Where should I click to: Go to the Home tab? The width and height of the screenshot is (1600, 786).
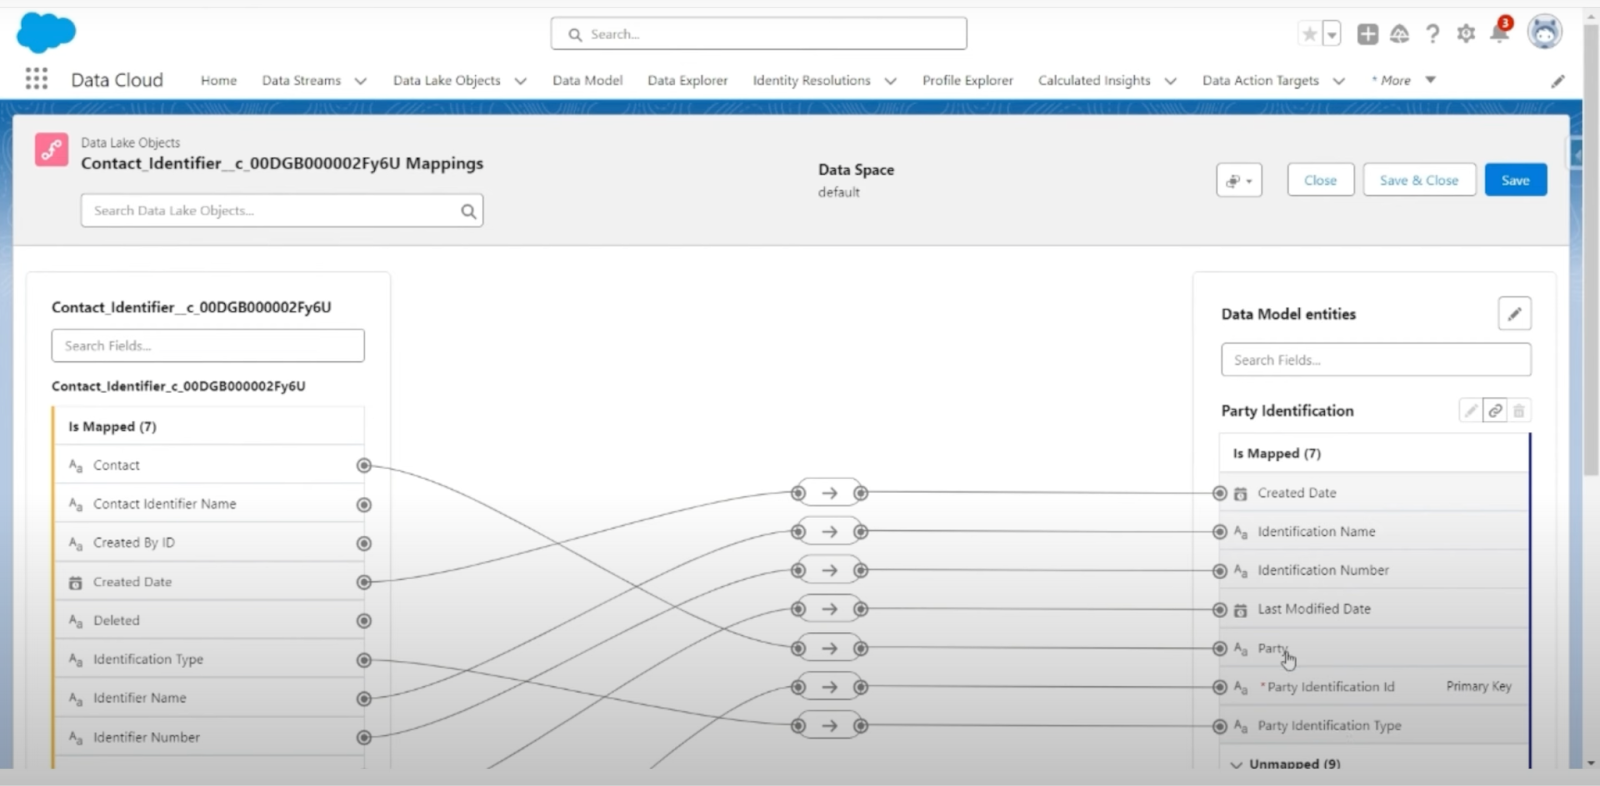pos(218,80)
